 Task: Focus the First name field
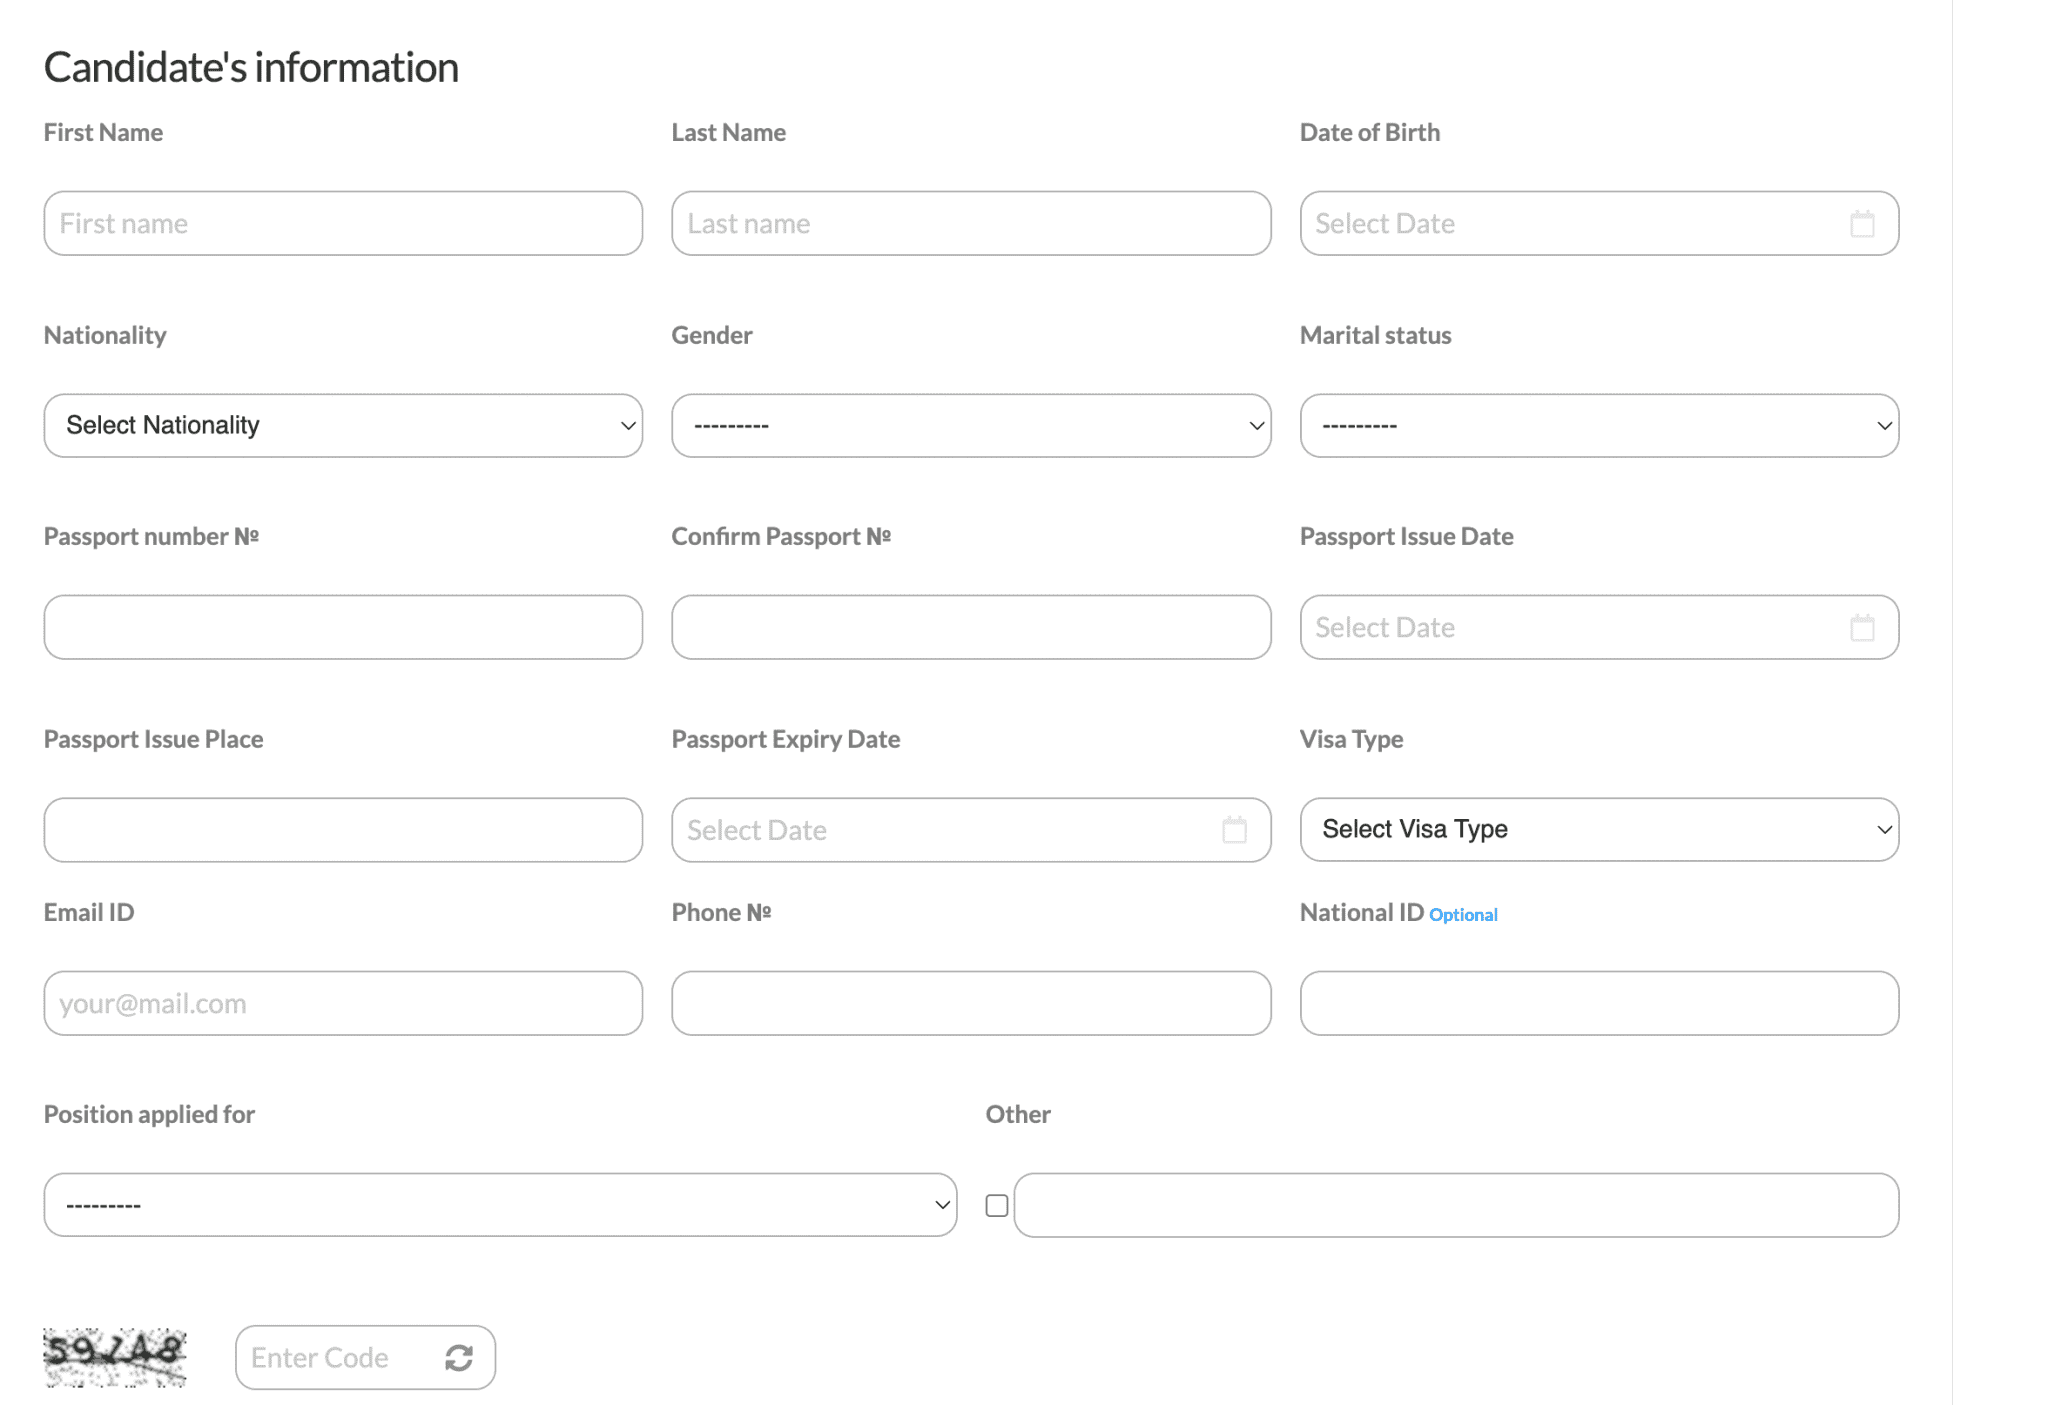pyautogui.click(x=343, y=224)
